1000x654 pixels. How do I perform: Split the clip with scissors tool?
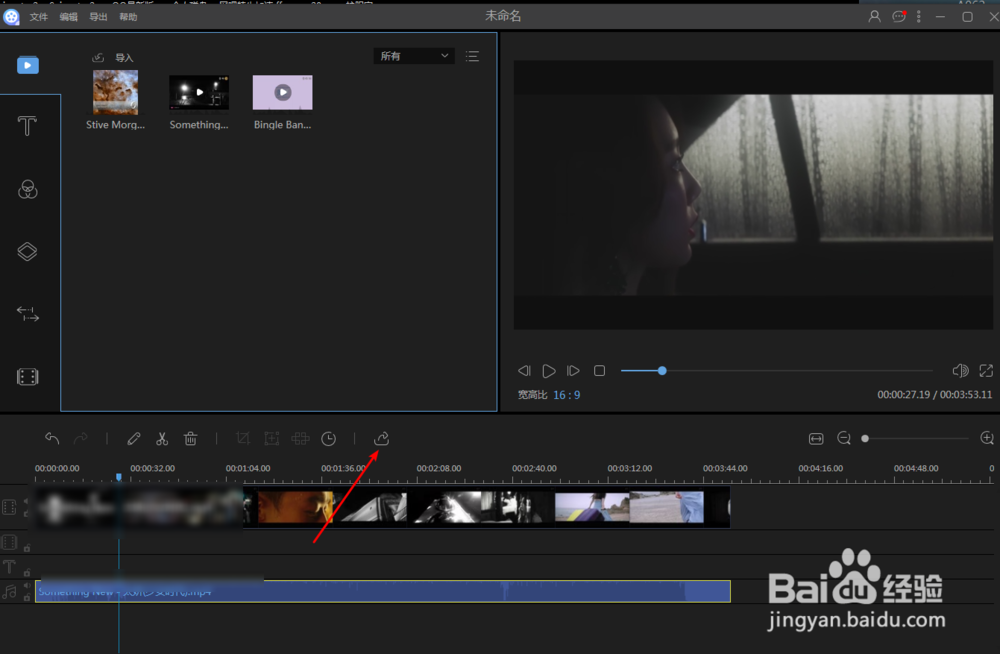click(162, 438)
